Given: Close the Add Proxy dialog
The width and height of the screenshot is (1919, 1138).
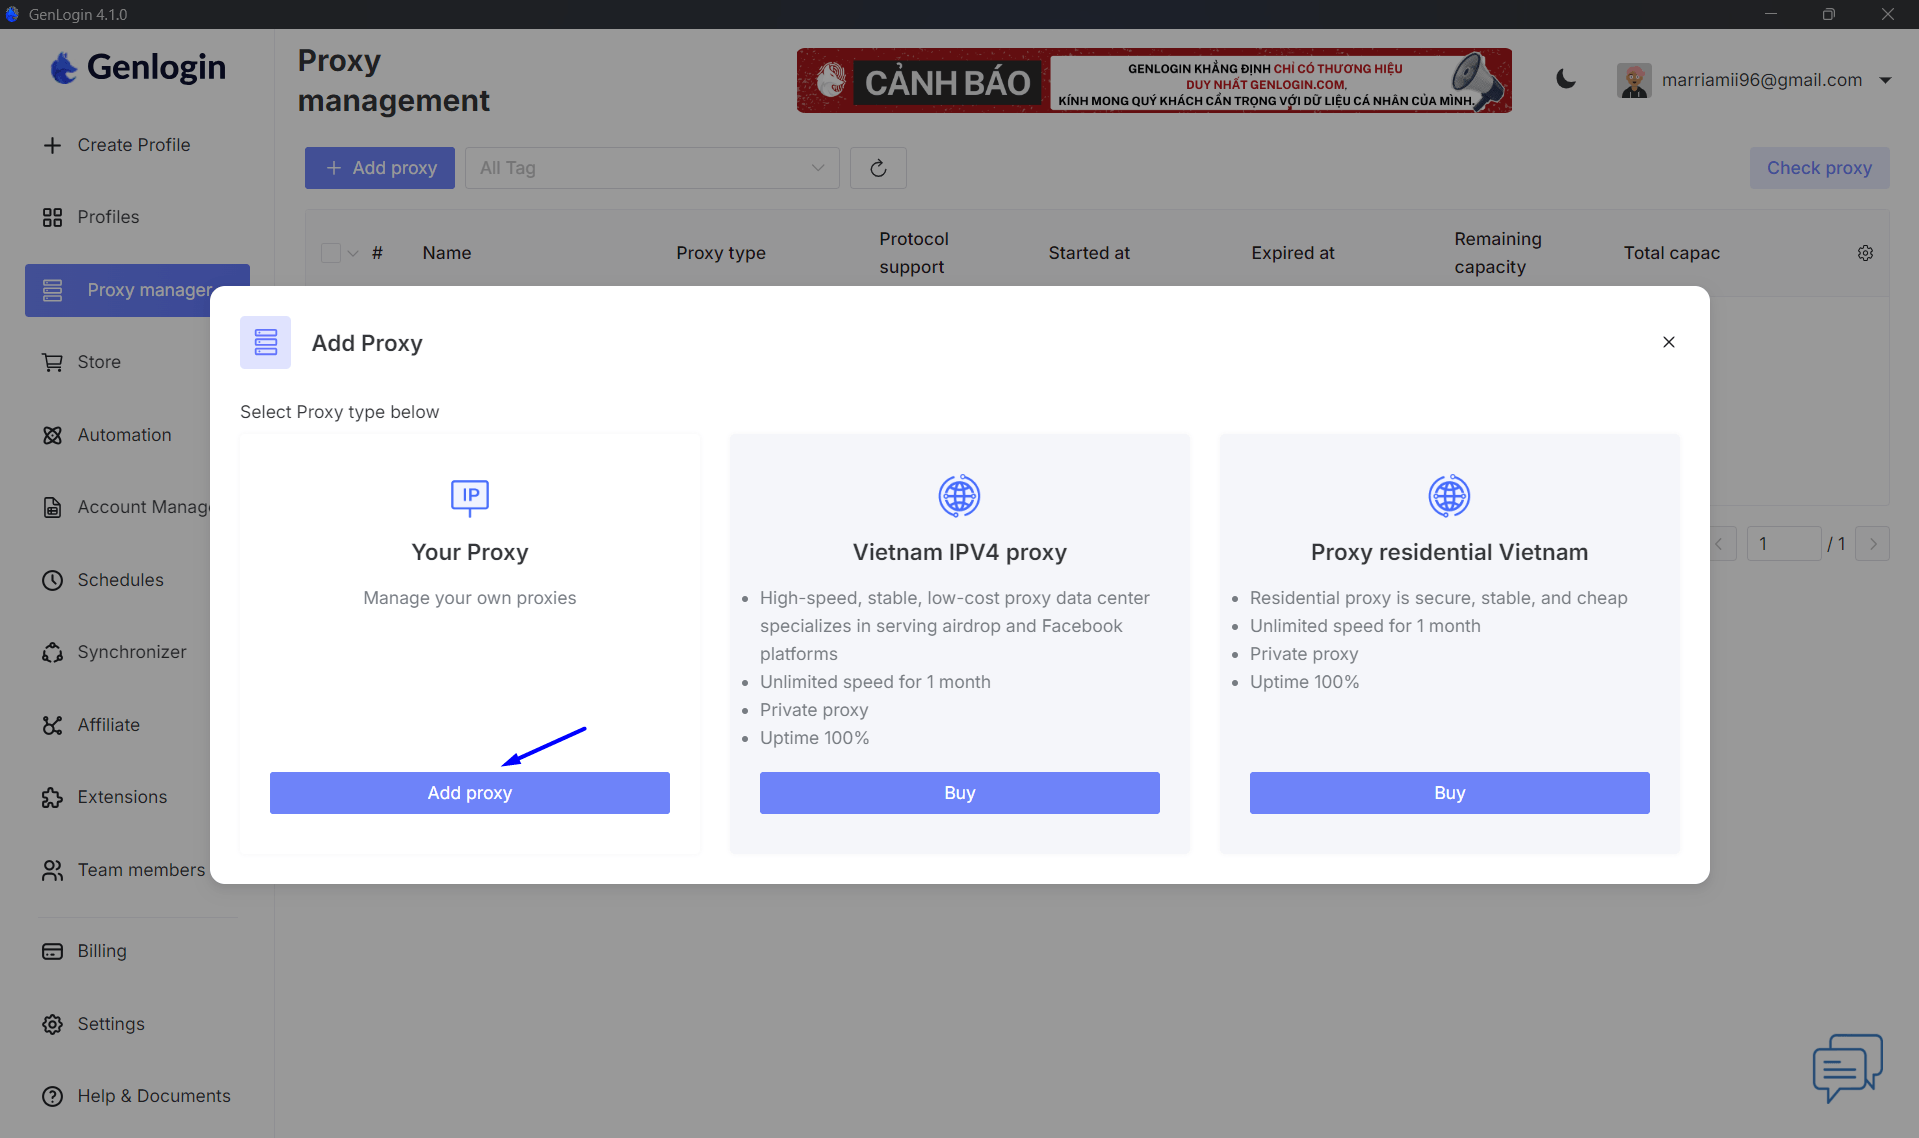Looking at the screenshot, I should (x=1668, y=342).
